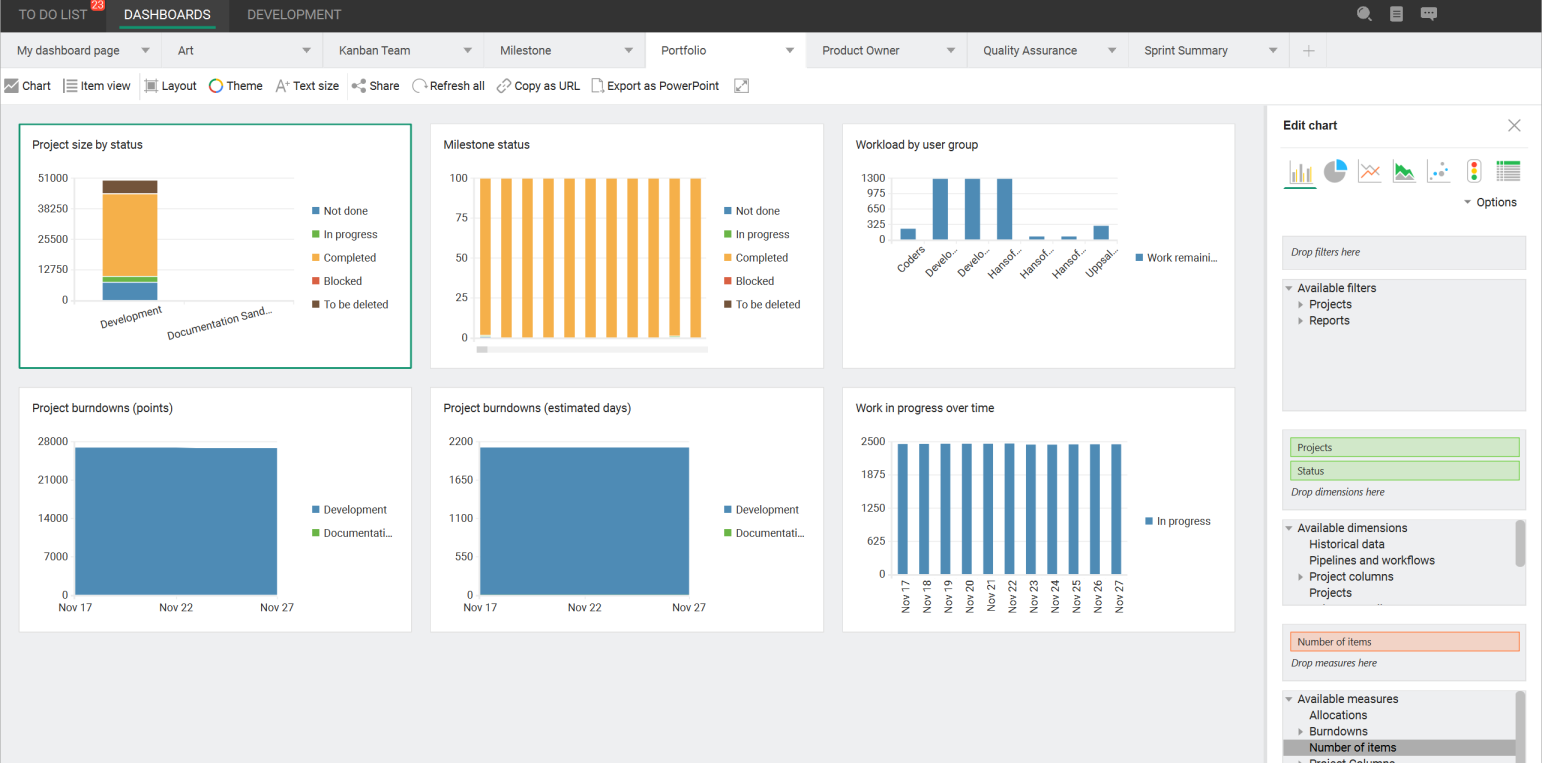Expand the Reports node under Available filters

tap(1300, 320)
